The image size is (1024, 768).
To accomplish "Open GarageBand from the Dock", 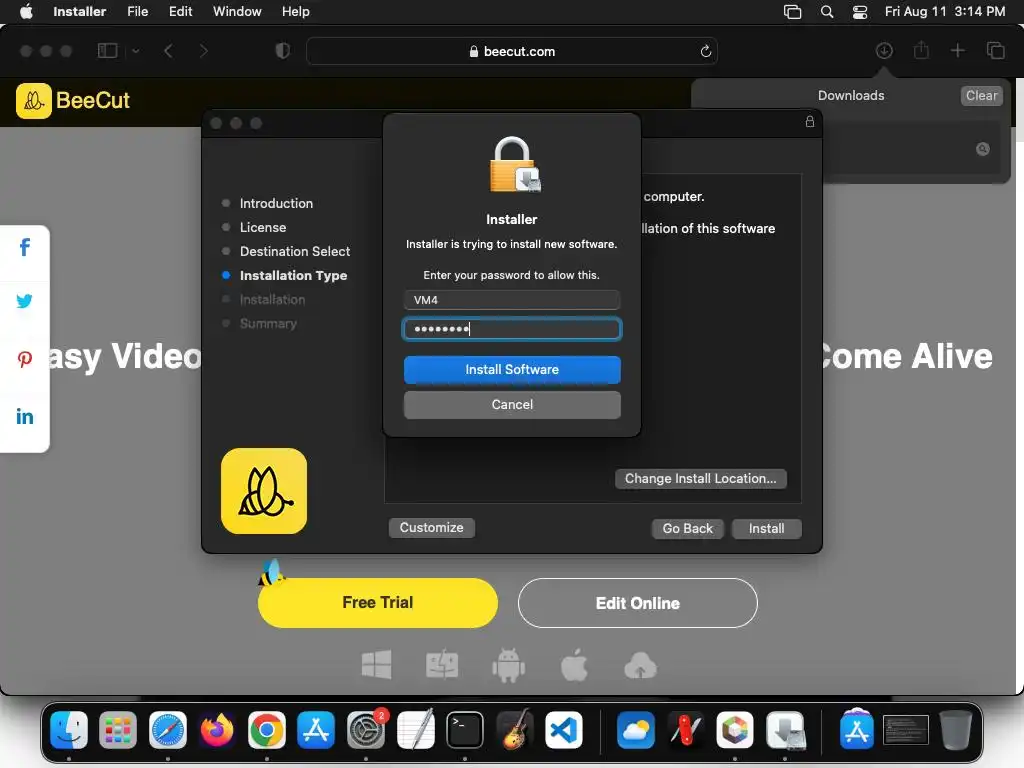I will pos(514,729).
